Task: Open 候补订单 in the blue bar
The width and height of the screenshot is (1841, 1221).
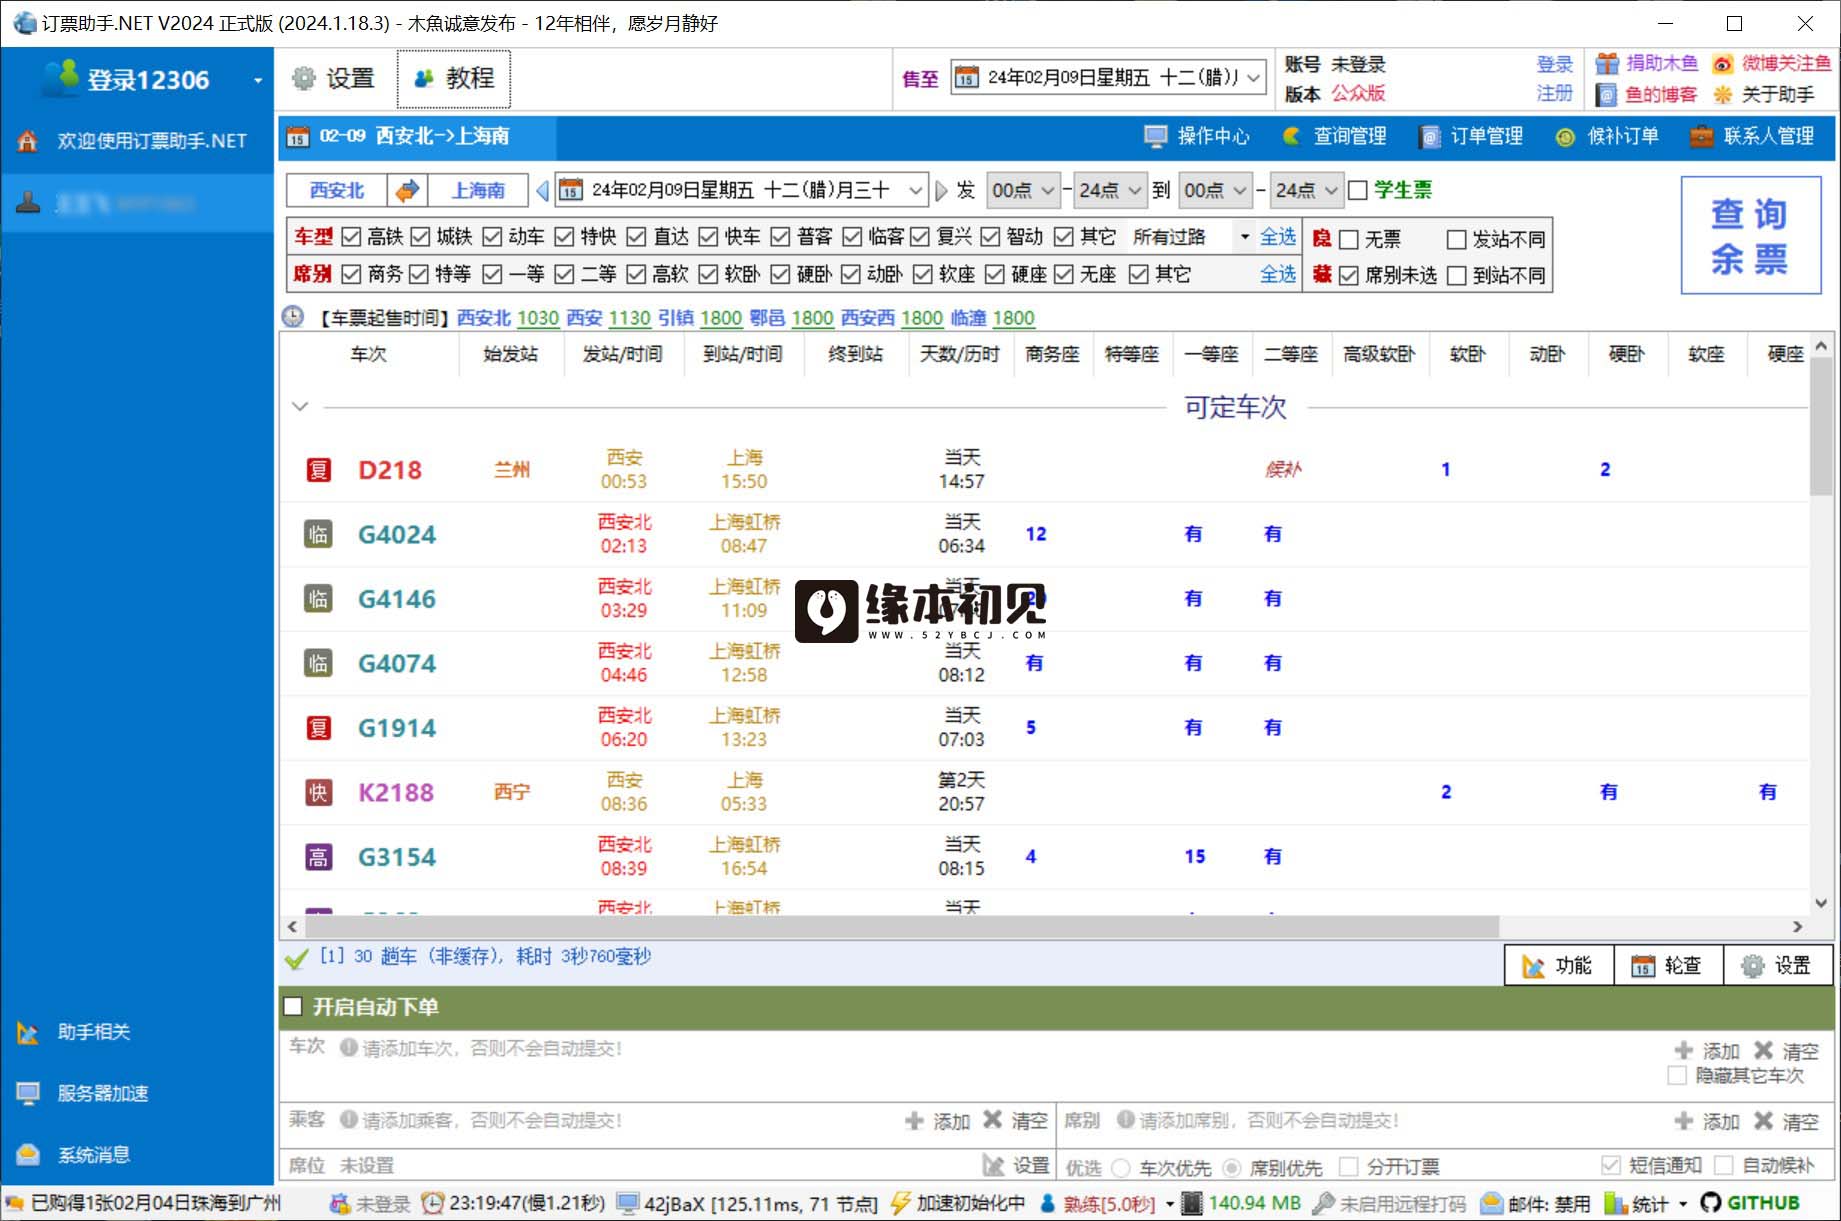Action: 1609,136
